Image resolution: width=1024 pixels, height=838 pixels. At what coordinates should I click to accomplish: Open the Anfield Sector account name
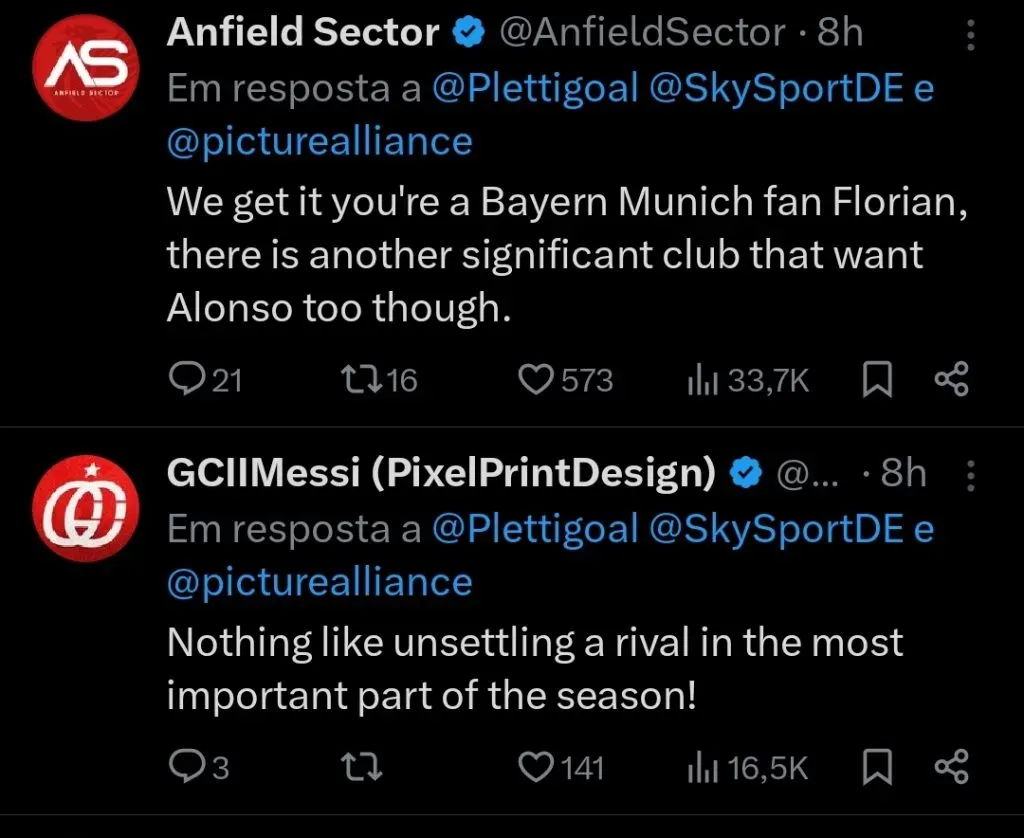303,33
